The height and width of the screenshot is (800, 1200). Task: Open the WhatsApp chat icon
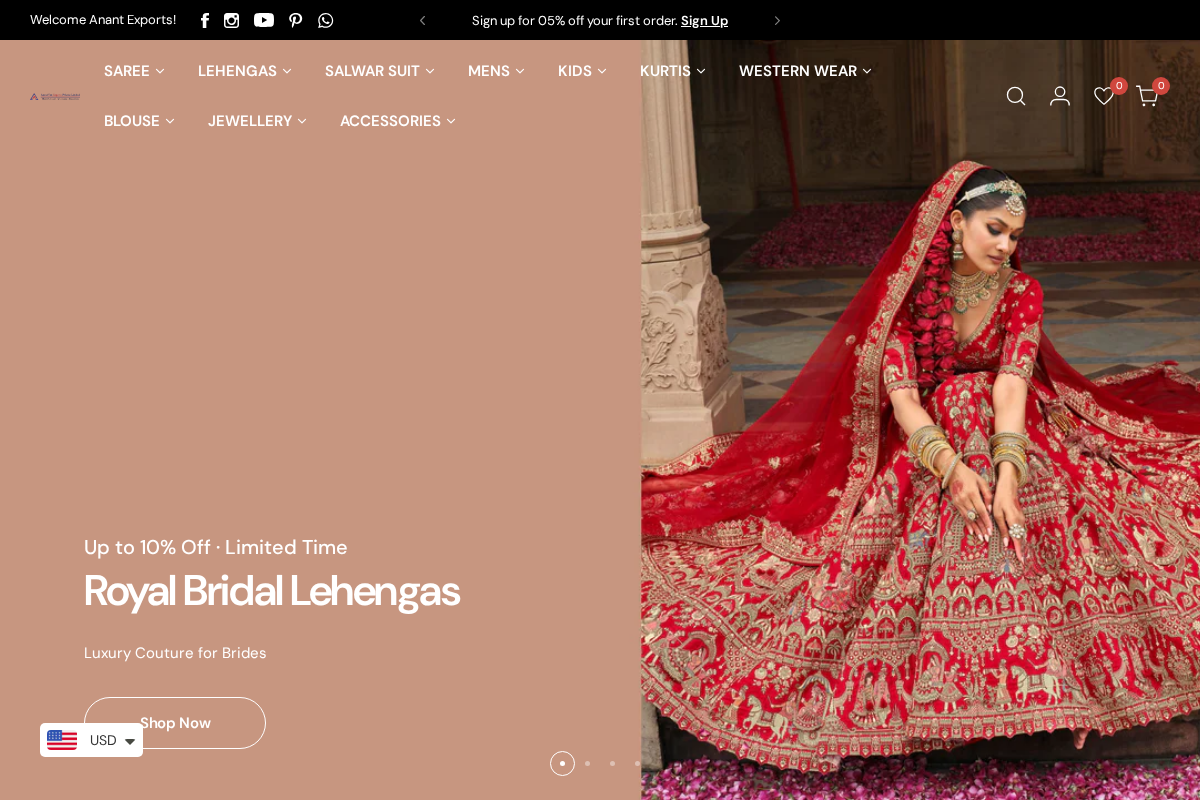pyautogui.click(x=326, y=20)
